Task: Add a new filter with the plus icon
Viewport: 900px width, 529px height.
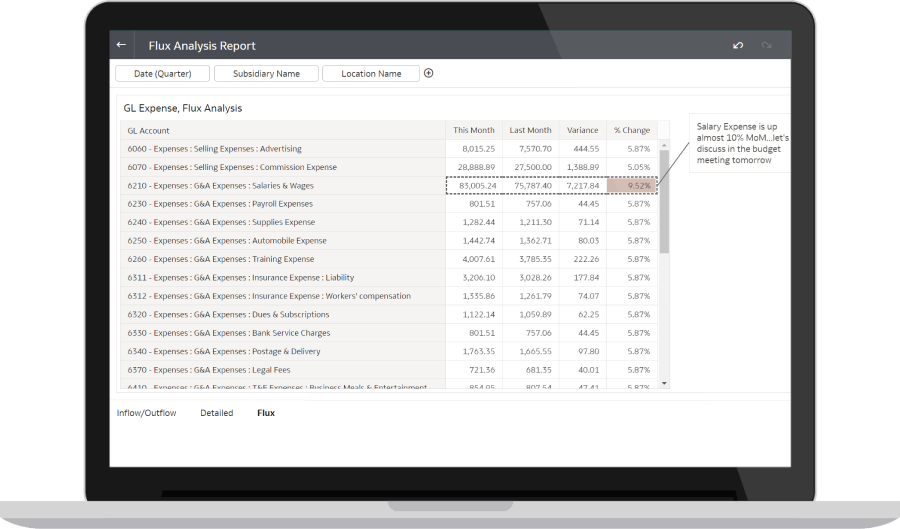Action: click(429, 73)
